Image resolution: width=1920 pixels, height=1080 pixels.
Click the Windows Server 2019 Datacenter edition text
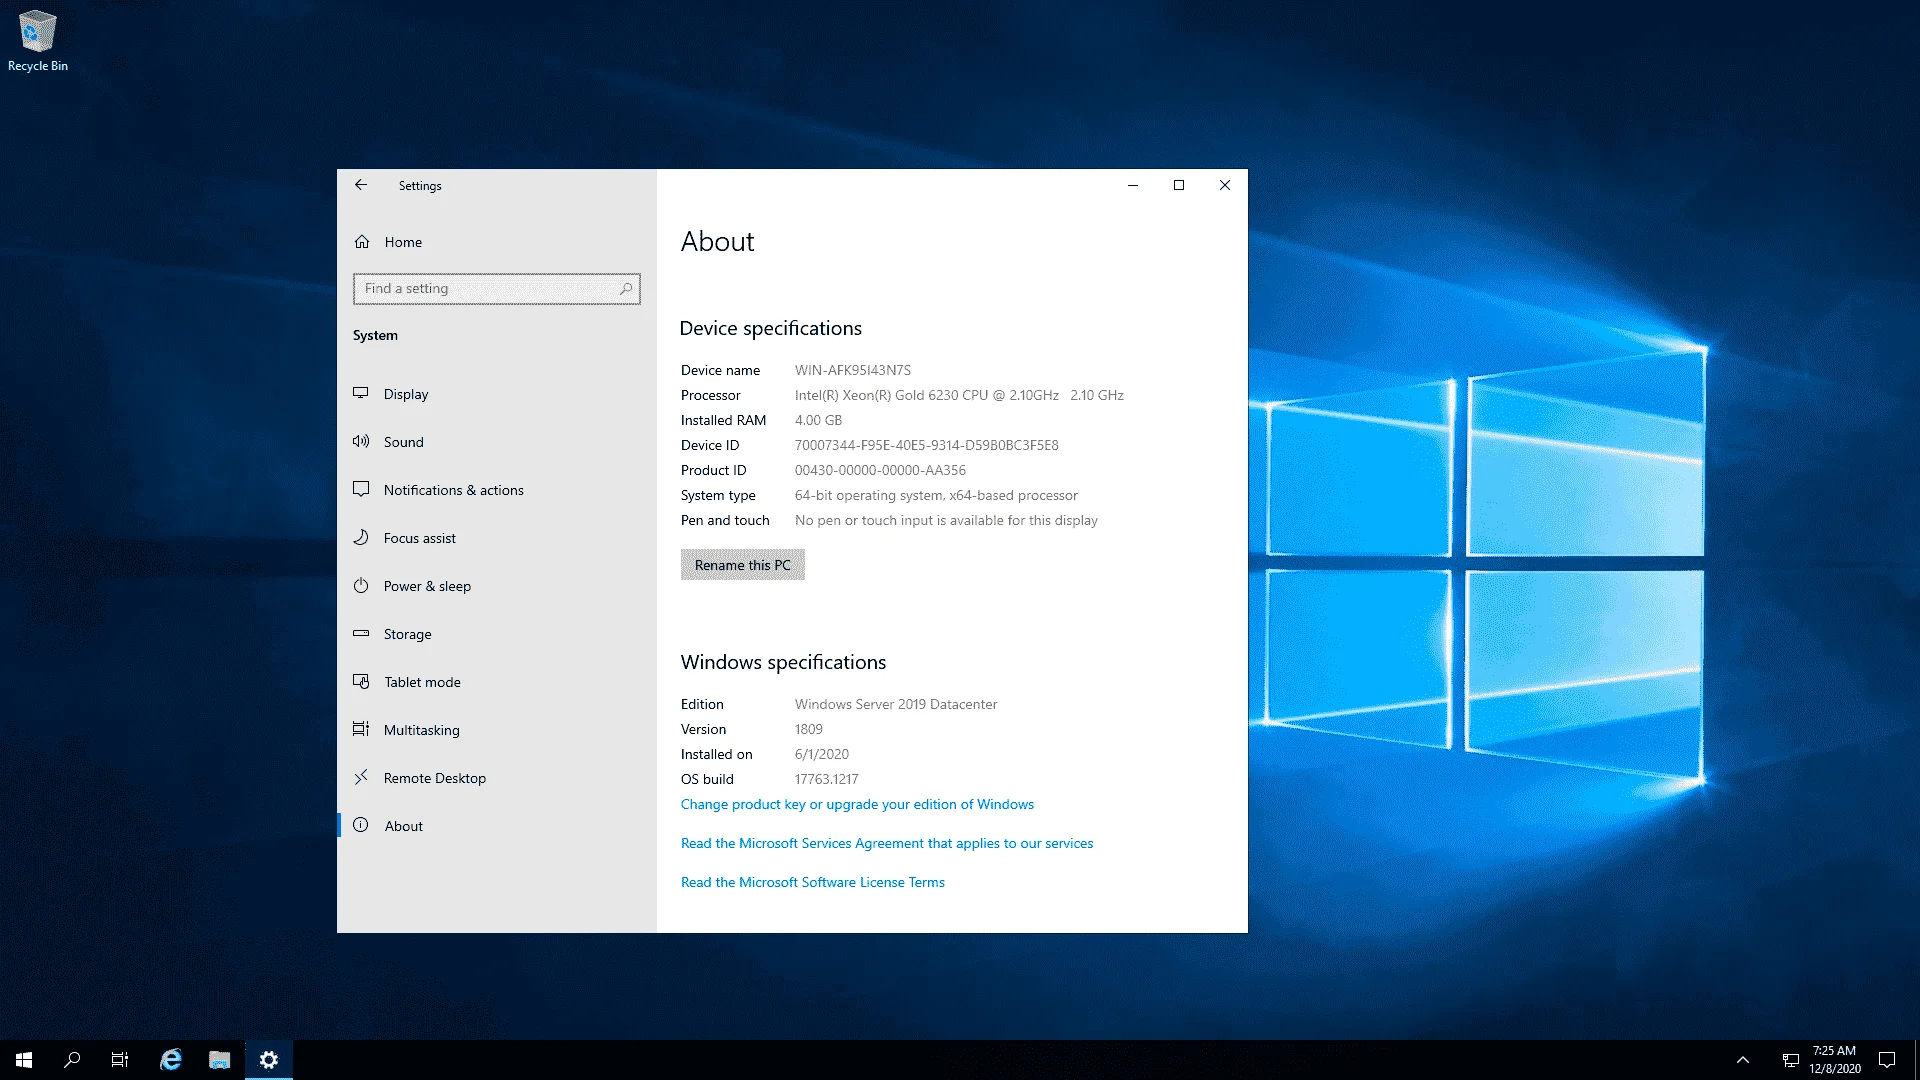click(896, 704)
